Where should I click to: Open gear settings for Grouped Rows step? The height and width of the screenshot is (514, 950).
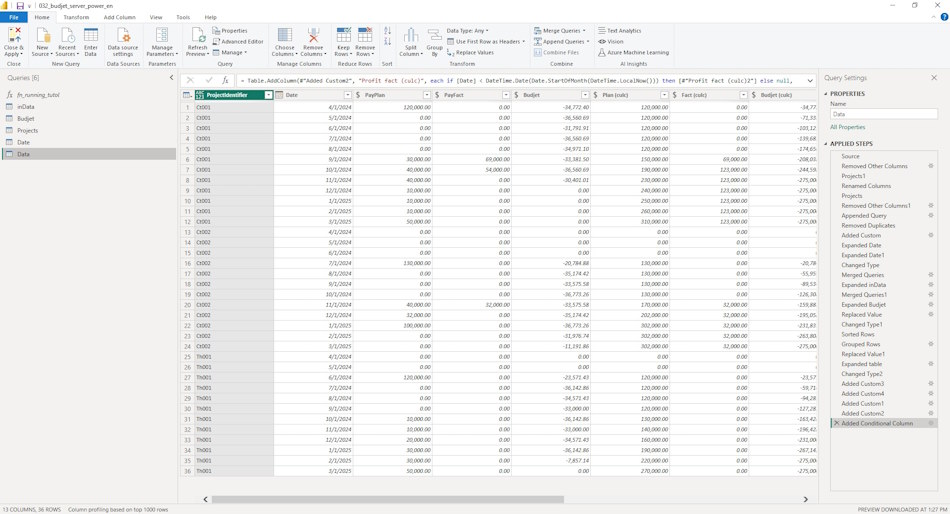coord(931,344)
